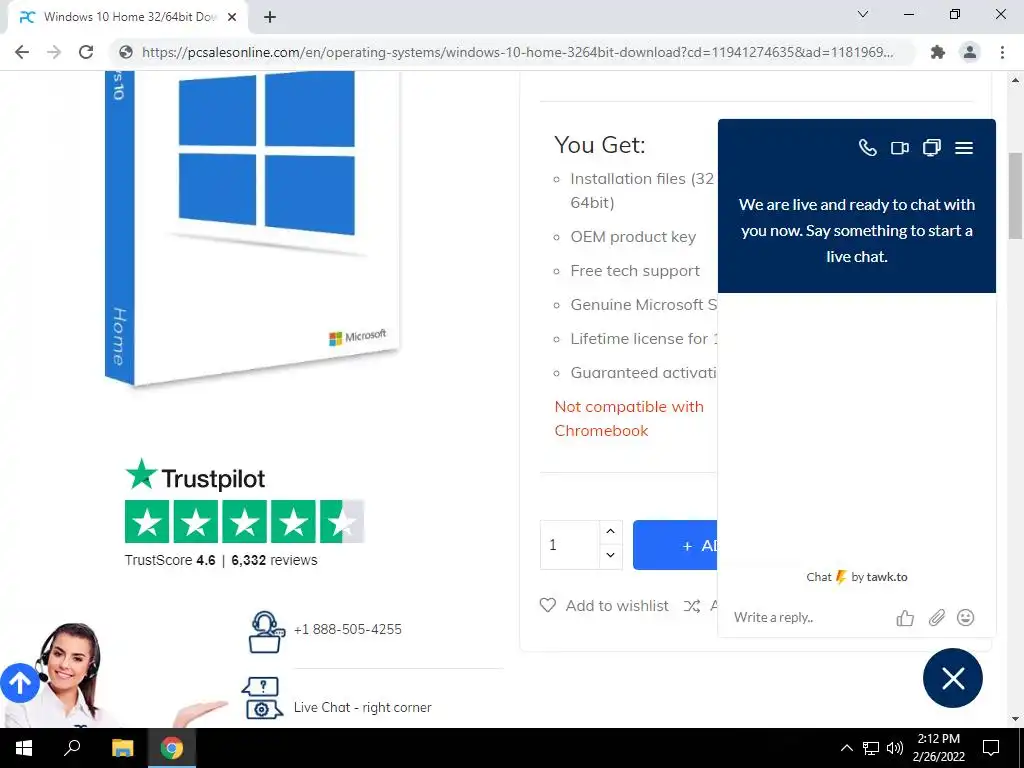Click the phone number +1 888-505-4255

click(347, 630)
